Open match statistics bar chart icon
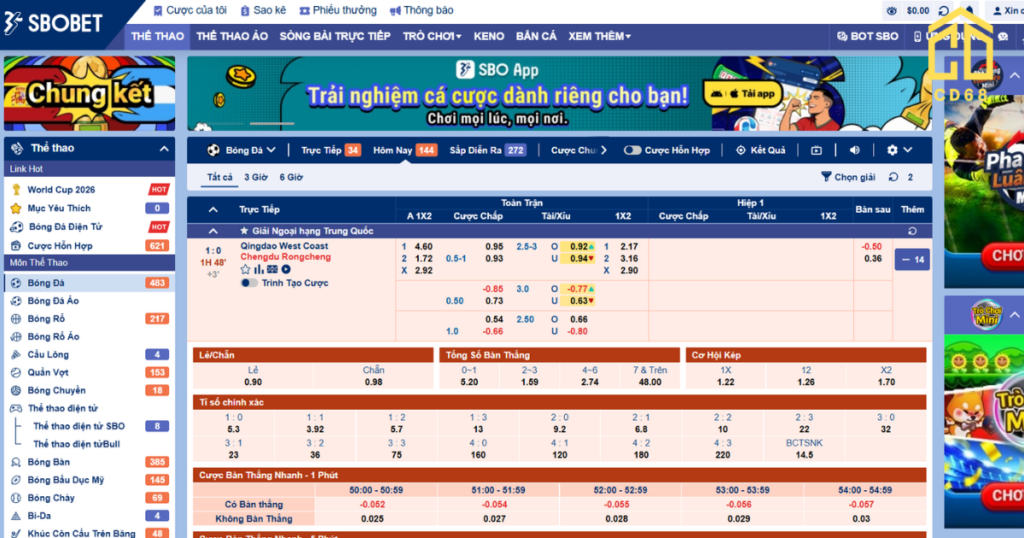 [x=259, y=269]
